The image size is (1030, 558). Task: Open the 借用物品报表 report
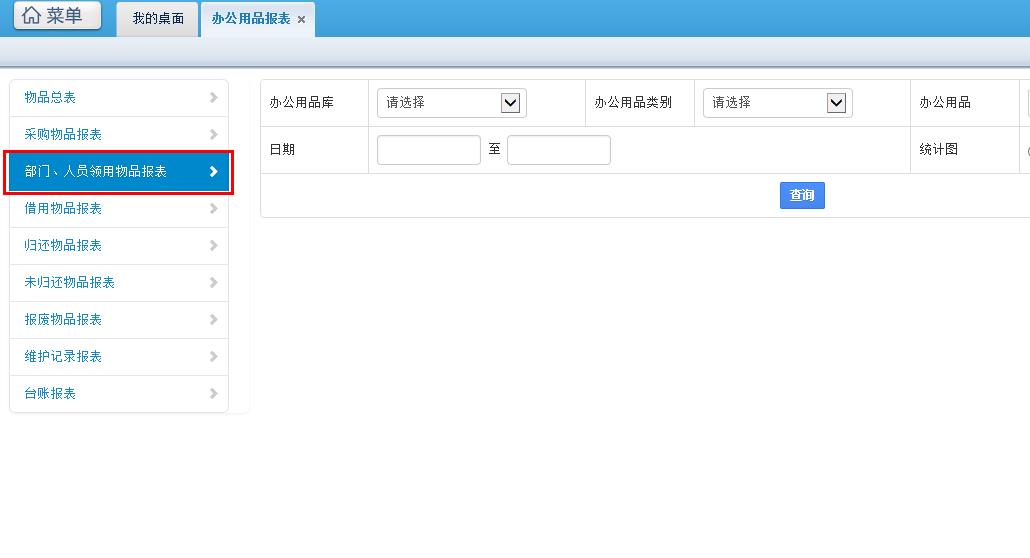pyautogui.click(x=63, y=208)
